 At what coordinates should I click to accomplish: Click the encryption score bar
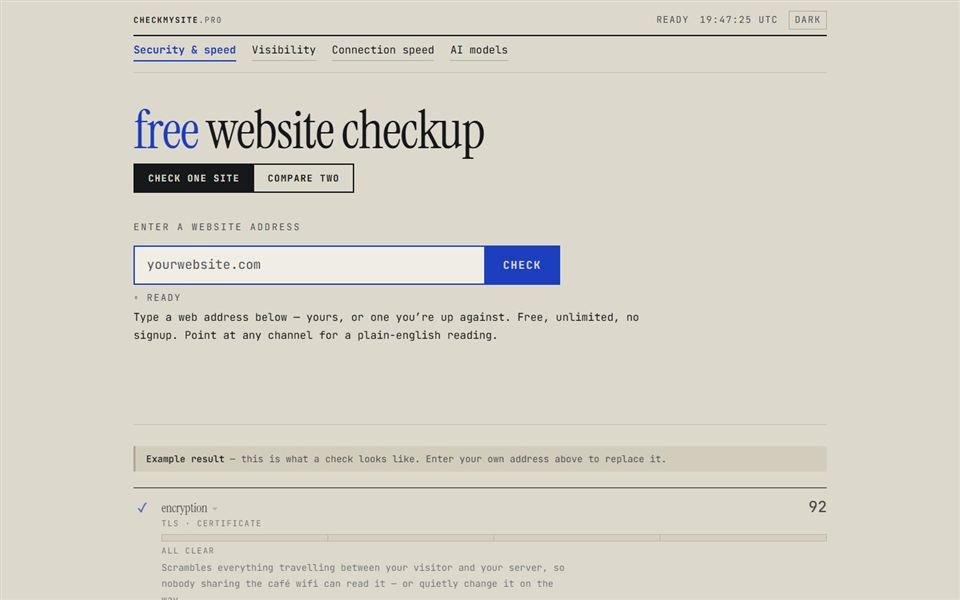pyautogui.click(x=493, y=538)
